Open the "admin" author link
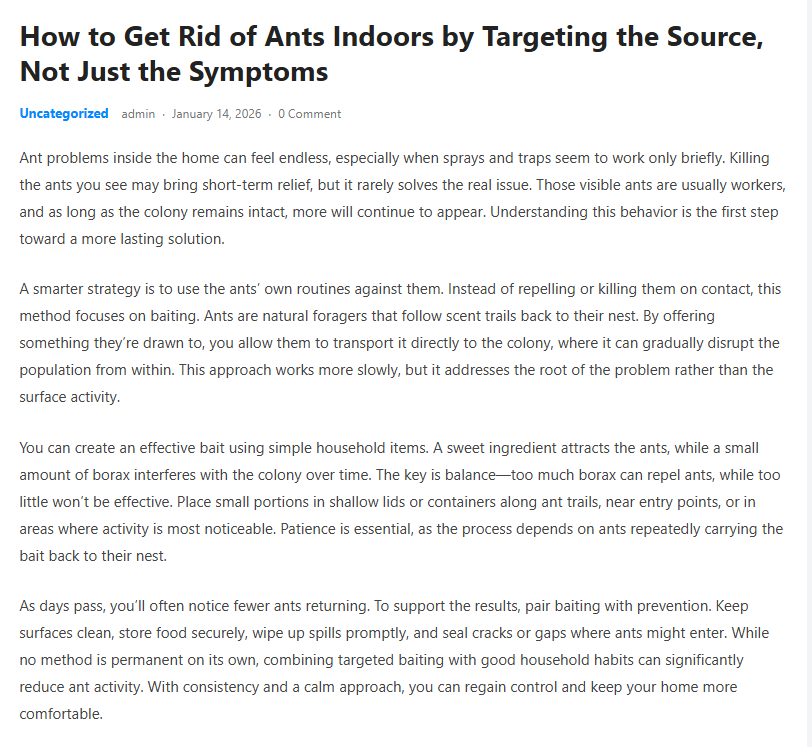This screenshot has height=747, width=812. pyautogui.click(x=138, y=114)
